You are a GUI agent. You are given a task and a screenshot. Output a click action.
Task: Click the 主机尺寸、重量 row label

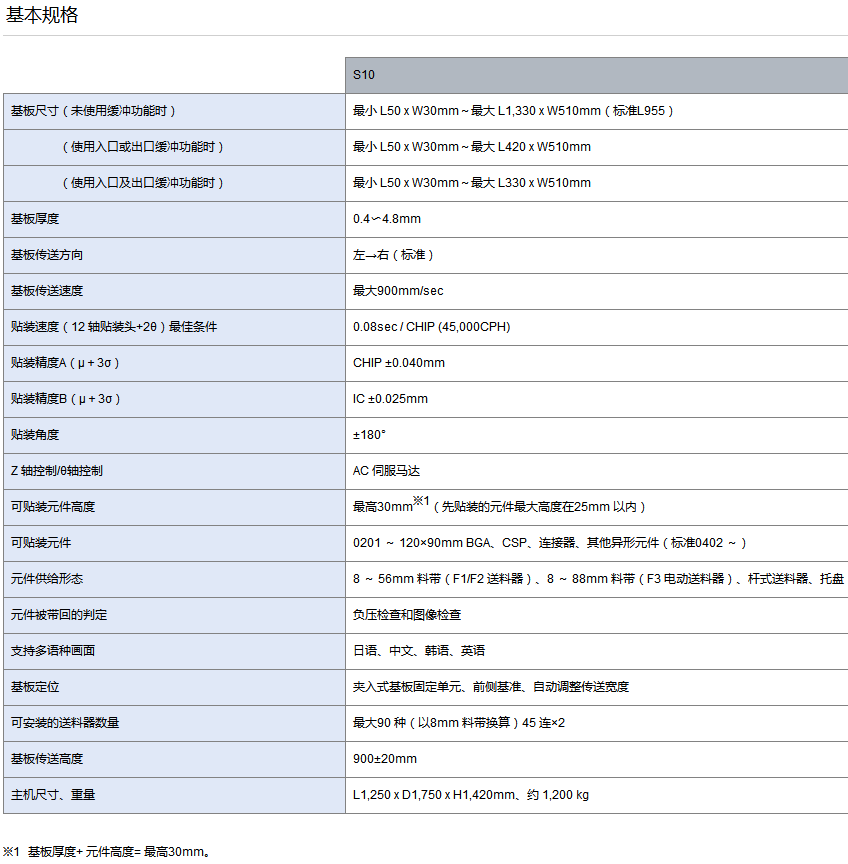click(53, 795)
